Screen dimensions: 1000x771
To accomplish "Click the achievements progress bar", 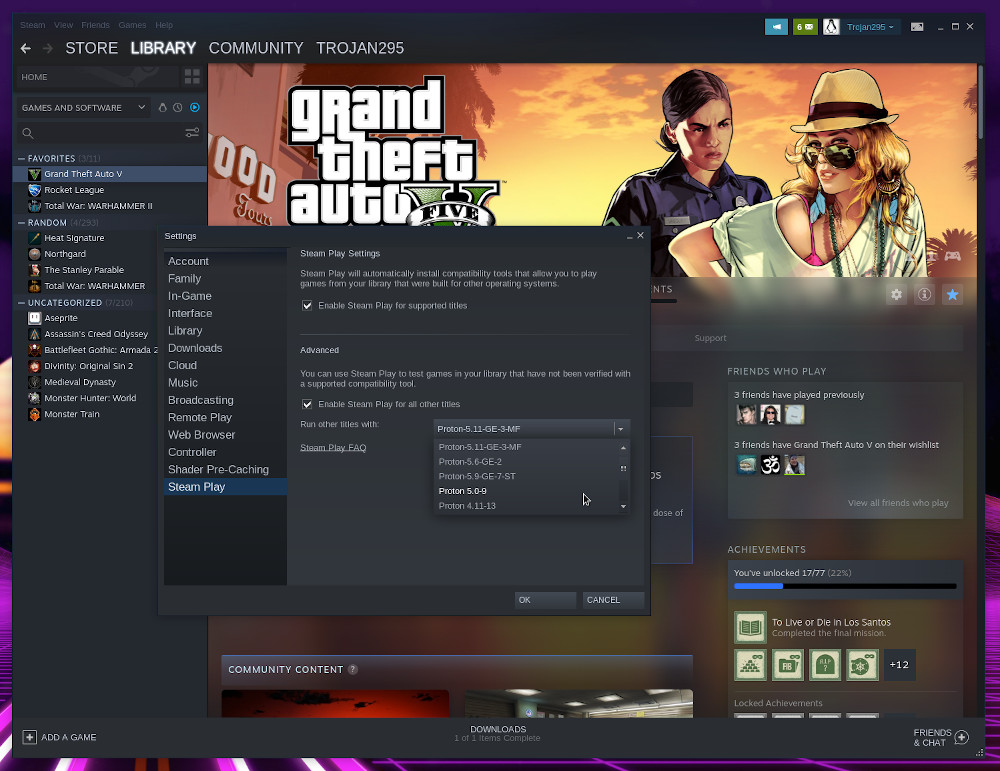I will click(x=845, y=586).
